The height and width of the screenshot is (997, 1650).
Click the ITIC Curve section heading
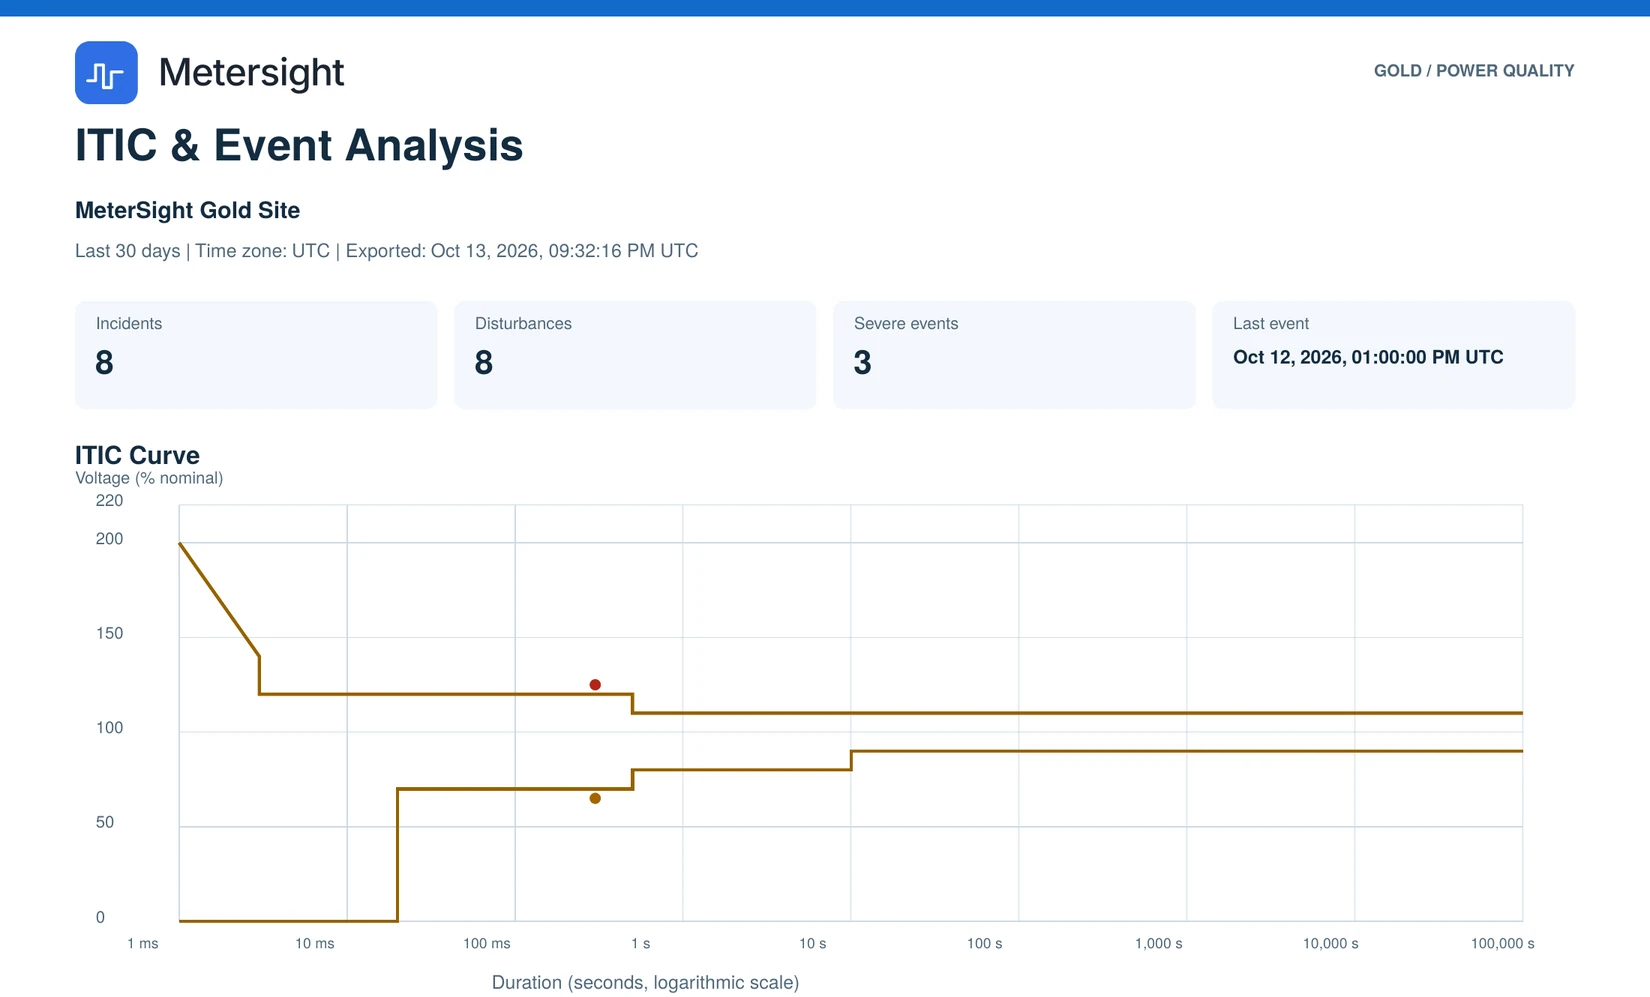click(137, 455)
